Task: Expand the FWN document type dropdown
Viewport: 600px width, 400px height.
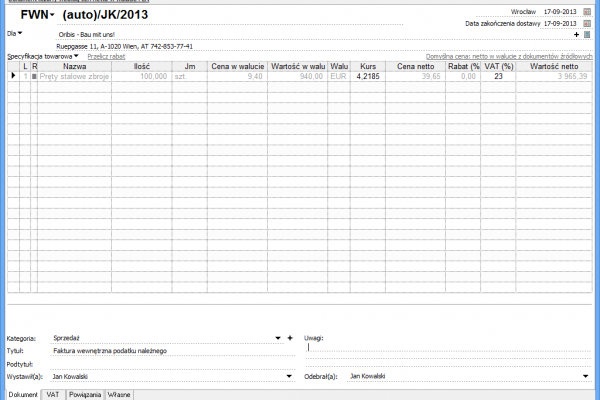Action: click(51, 17)
